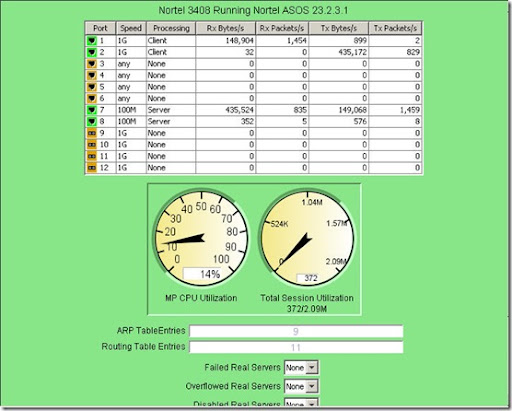Click the Processing column header
This screenshot has width=512, height=411.
pos(171,28)
